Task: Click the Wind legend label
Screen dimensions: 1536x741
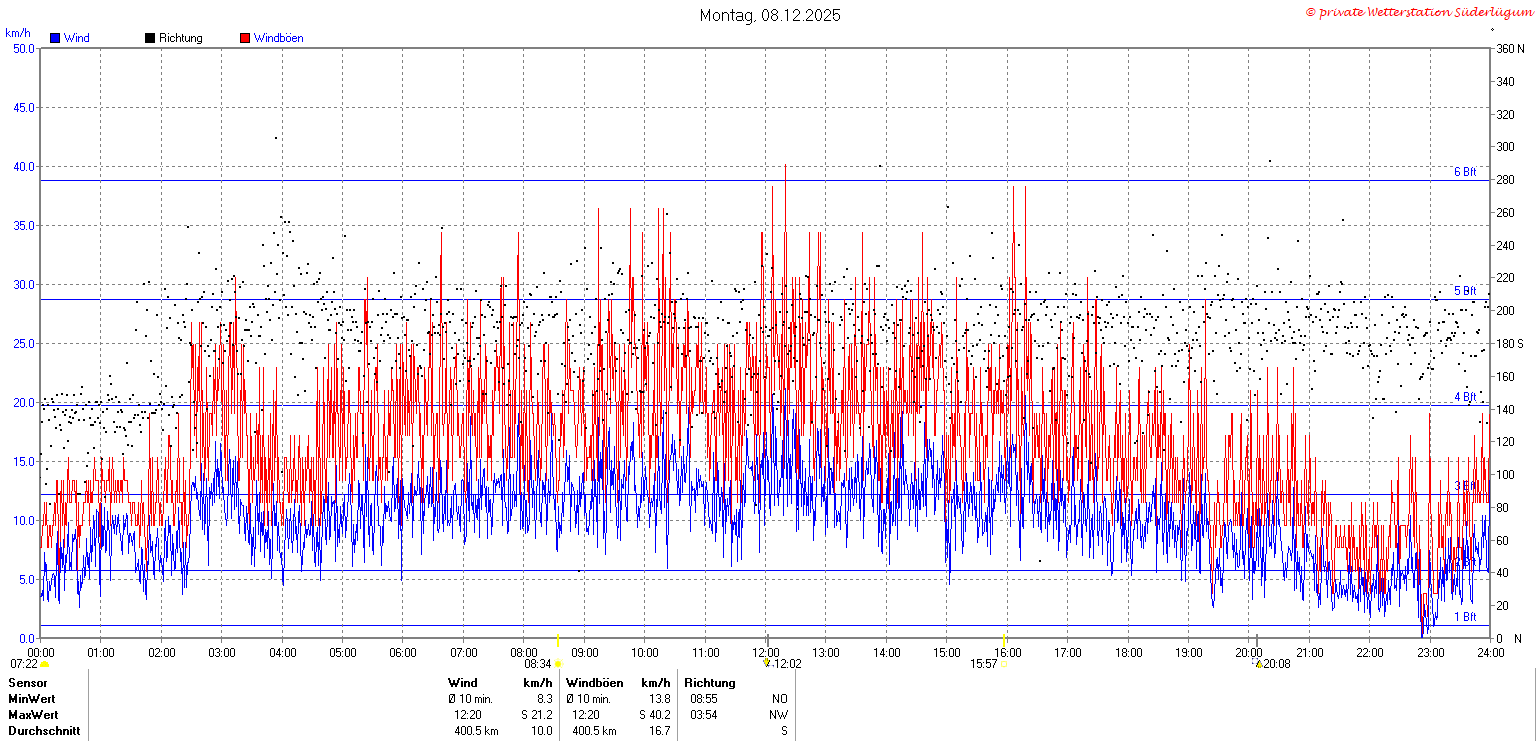Action: tap(76, 38)
